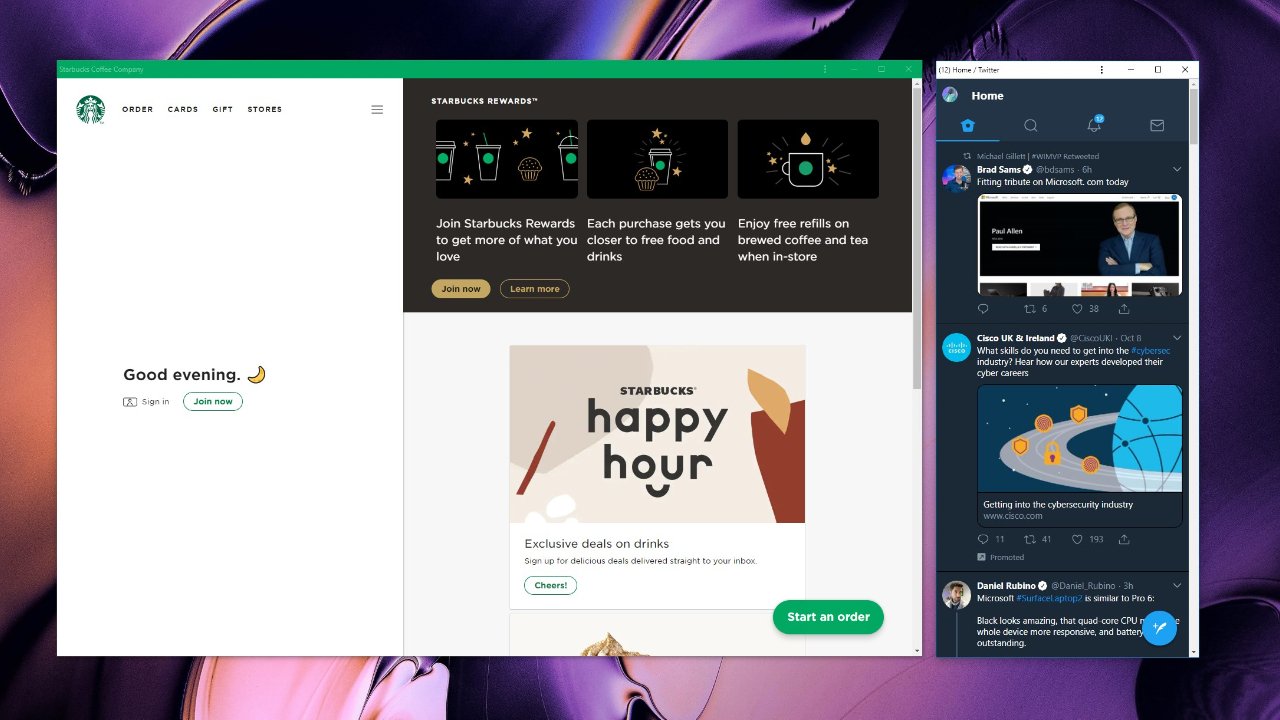Click 'Michael Gillett | #WIMVP Retweeted' text
The height and width of the screenshot is (720, 1280).
coord(1038,156)
